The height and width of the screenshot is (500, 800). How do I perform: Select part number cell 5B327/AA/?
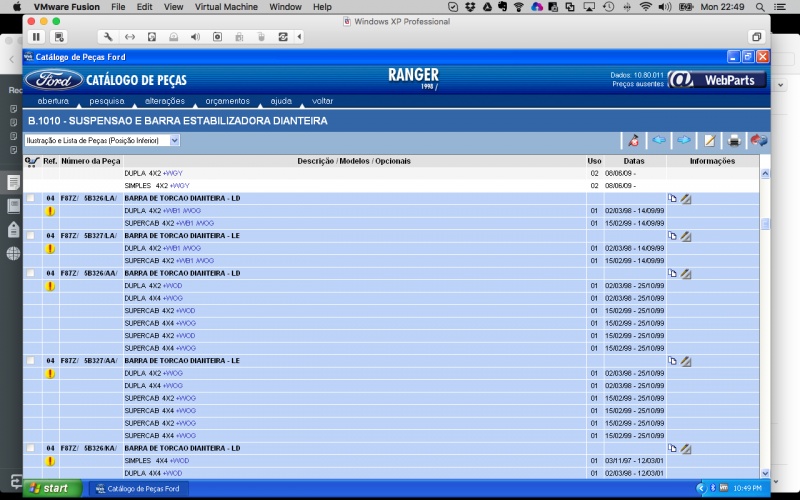(x=89, y=361)
